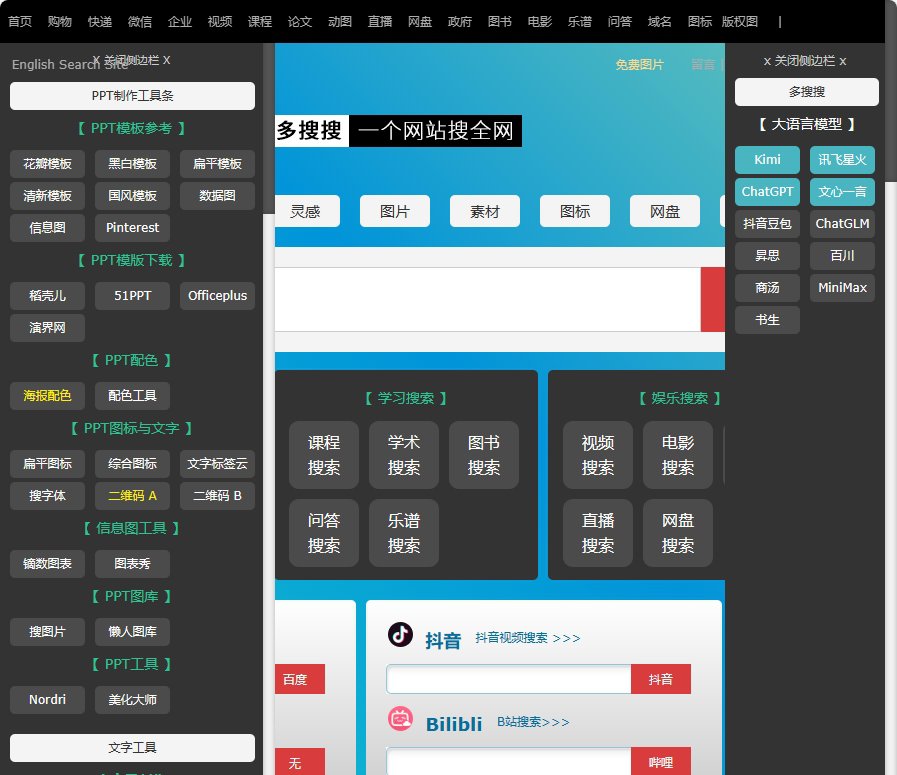Open 信息图 in the left sidebar
The image size is (897, 775).
point(47,228)
